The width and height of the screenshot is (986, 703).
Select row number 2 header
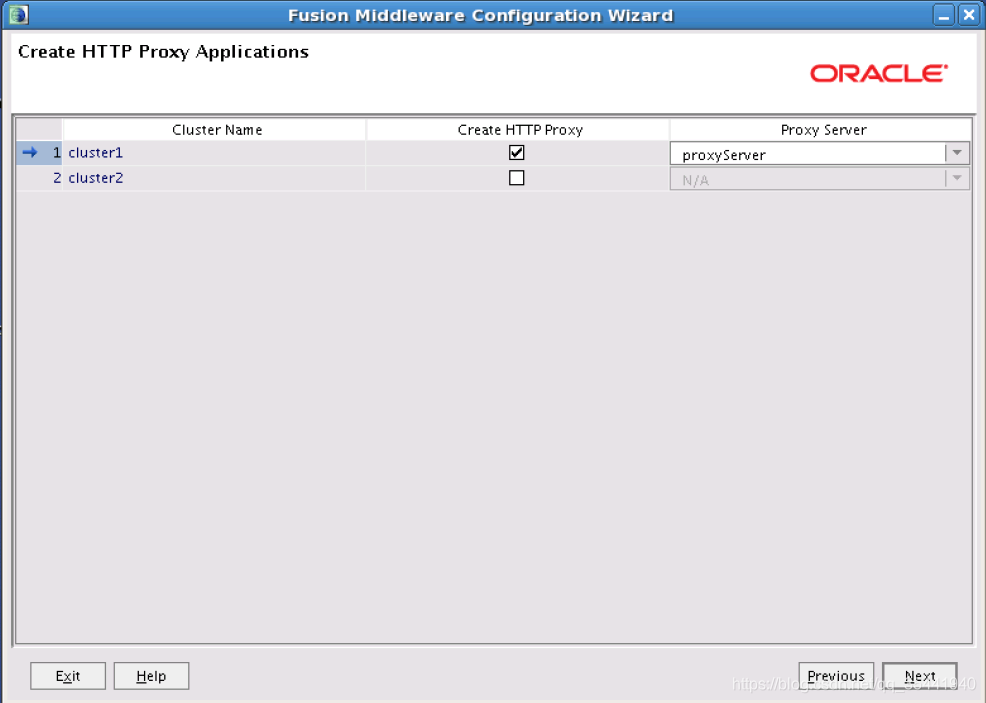(39, 178)
